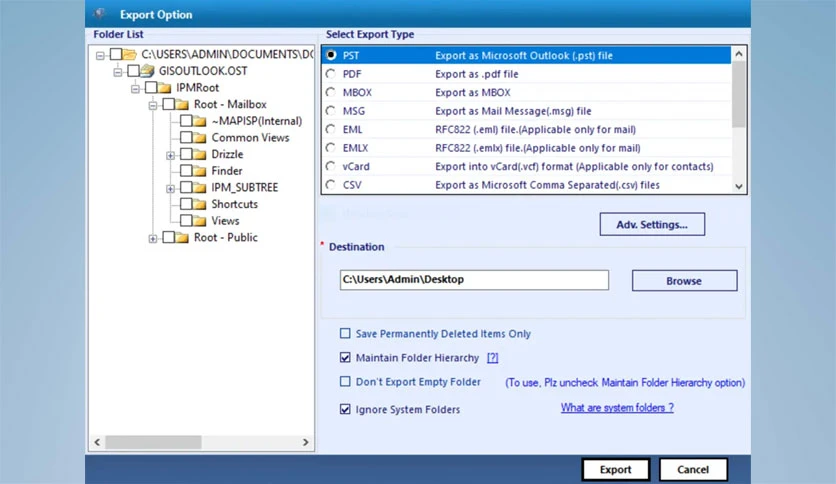Expand the Root - Public node

pos(152,239)
